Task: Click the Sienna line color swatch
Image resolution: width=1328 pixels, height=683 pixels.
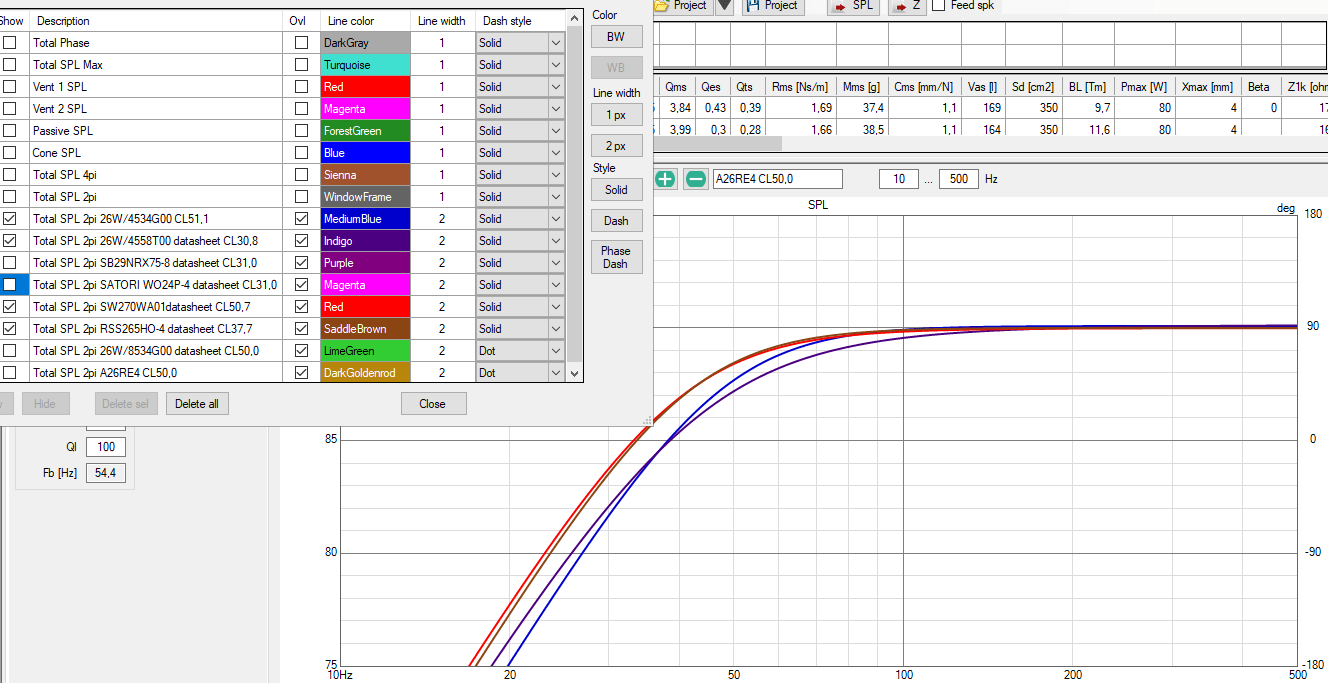Action: point(365,175)
